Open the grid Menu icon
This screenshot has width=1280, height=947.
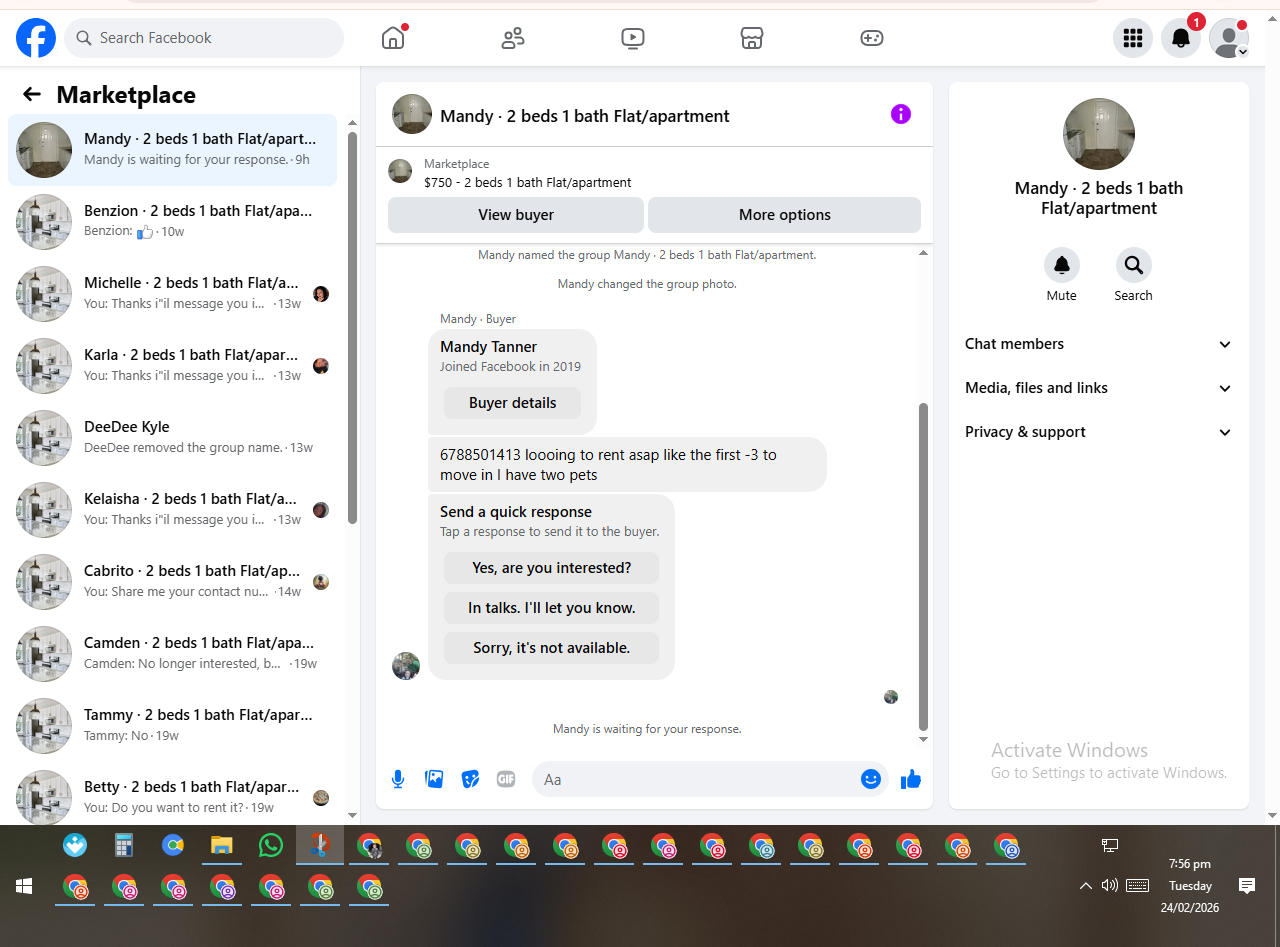pos(1133,38)
